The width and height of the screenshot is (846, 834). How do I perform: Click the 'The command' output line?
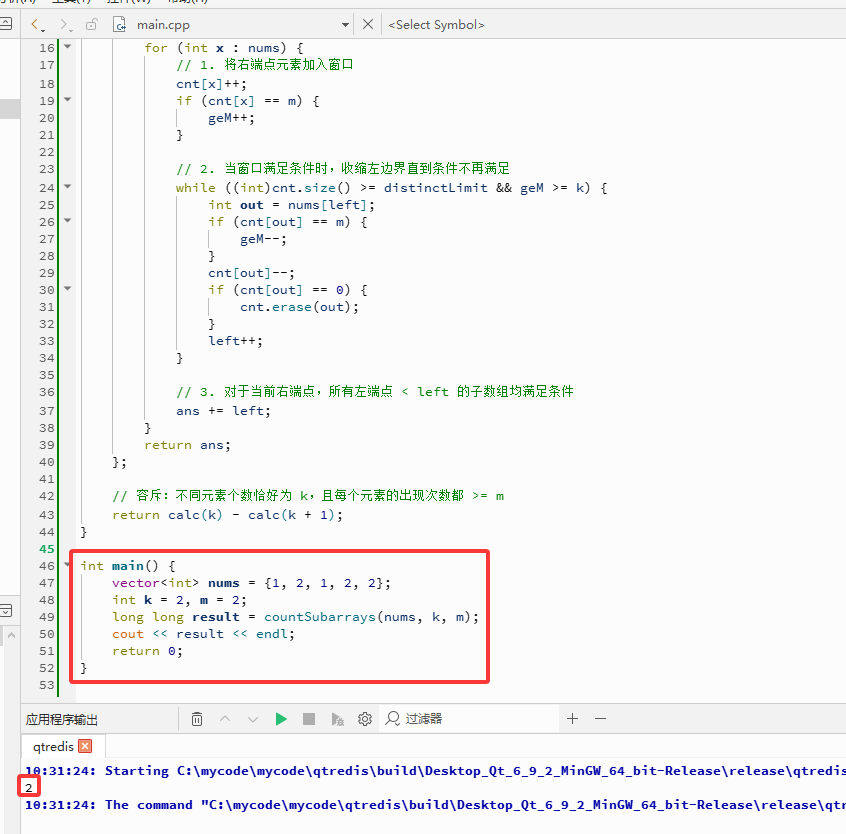435,805
